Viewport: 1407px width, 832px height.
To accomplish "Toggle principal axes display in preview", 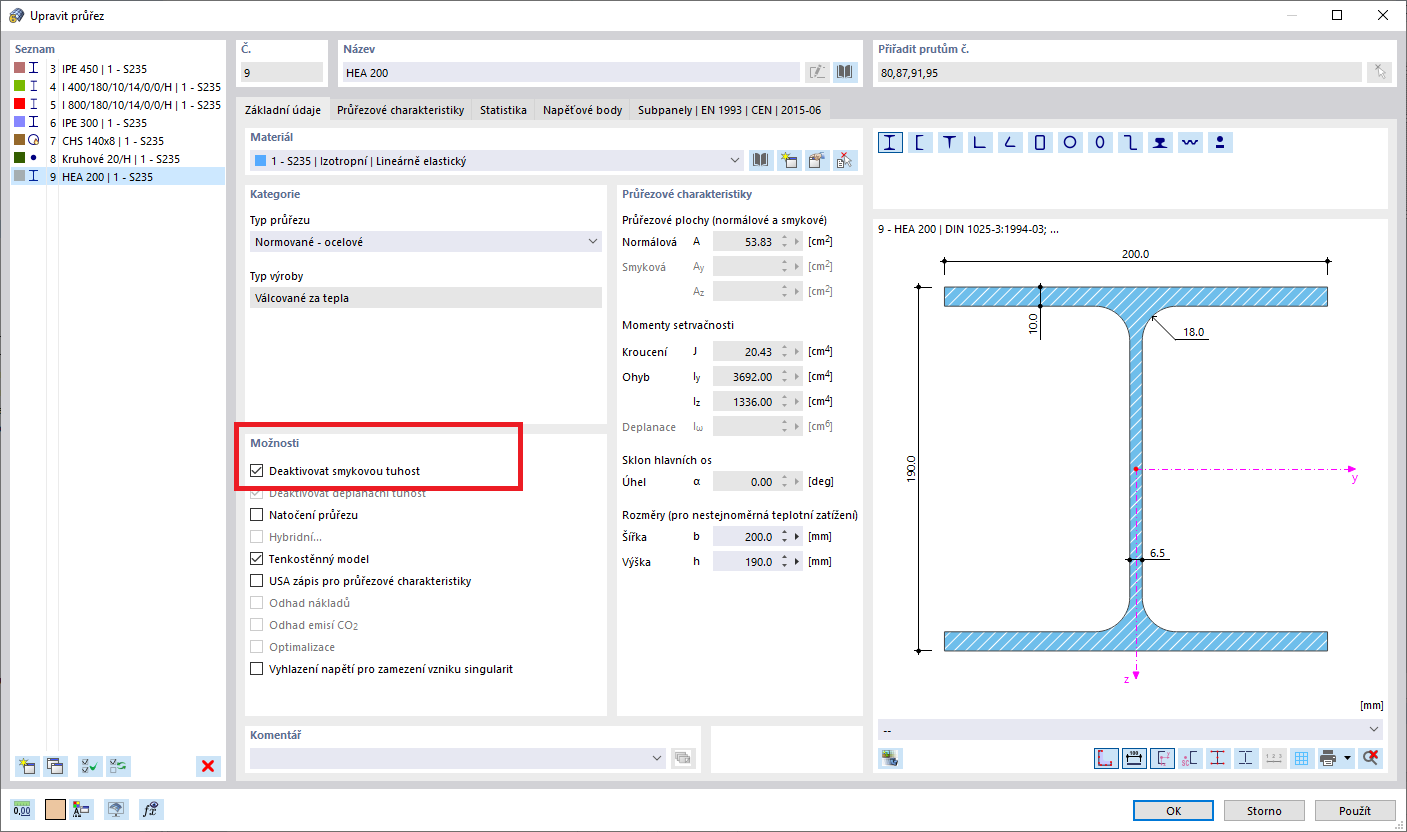I will click(1162, 758).
